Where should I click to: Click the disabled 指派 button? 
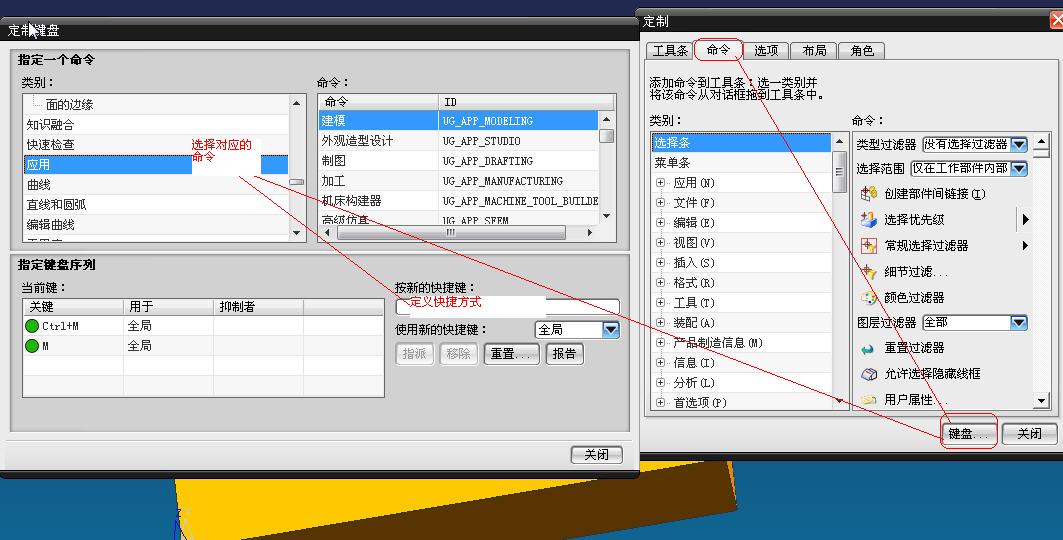pos(414,354)
